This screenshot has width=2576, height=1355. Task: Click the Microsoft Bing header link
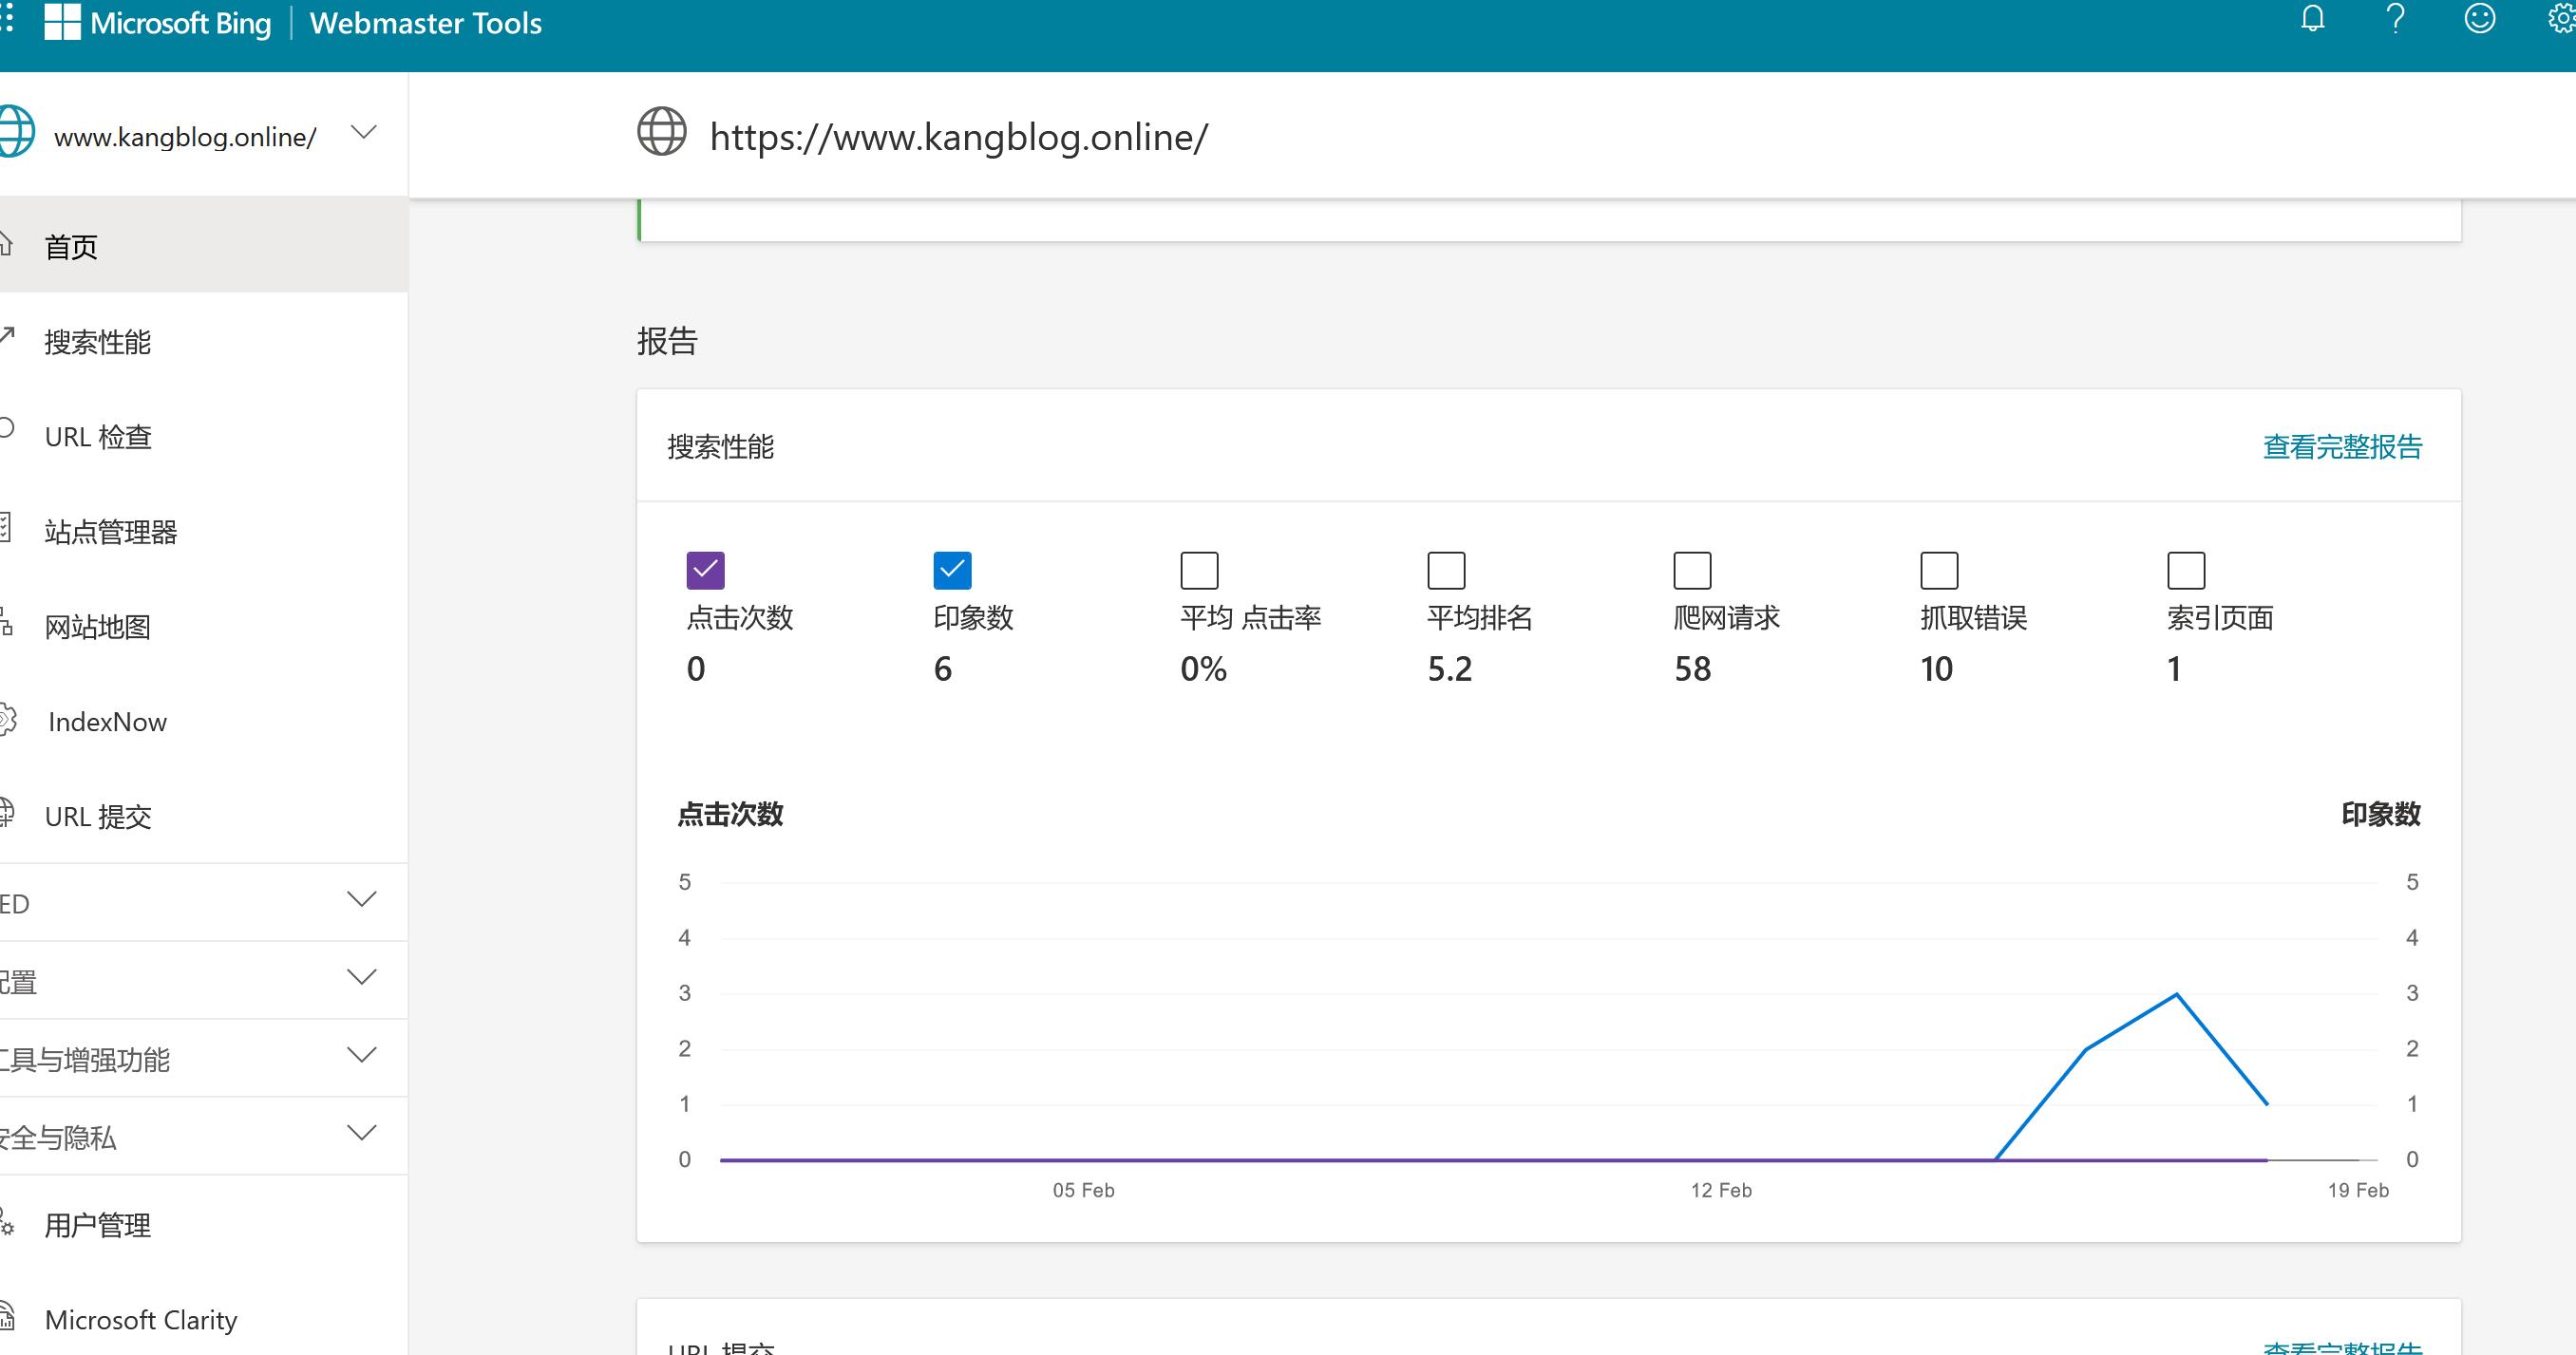coord(180,23)
